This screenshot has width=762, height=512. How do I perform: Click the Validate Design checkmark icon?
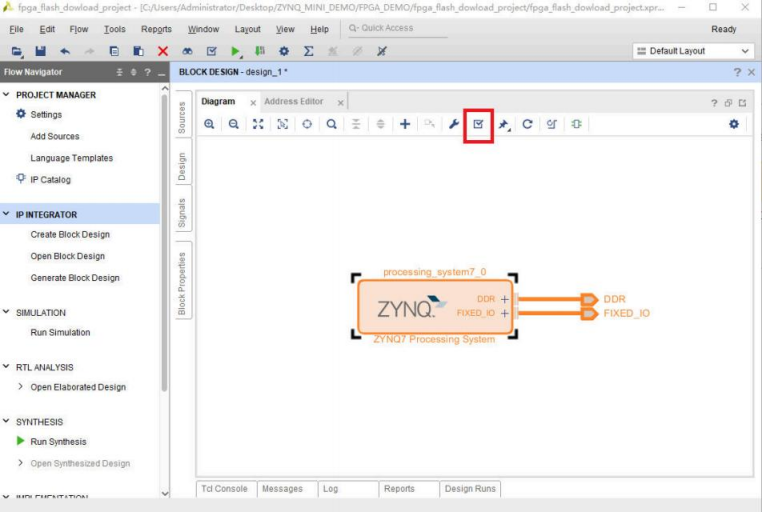[479, 124]
